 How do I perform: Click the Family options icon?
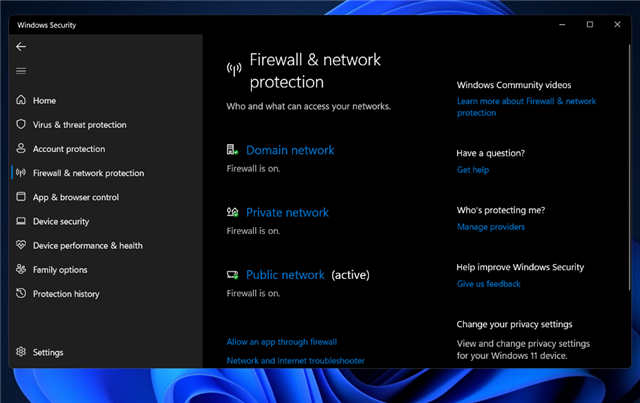[21, 269]
